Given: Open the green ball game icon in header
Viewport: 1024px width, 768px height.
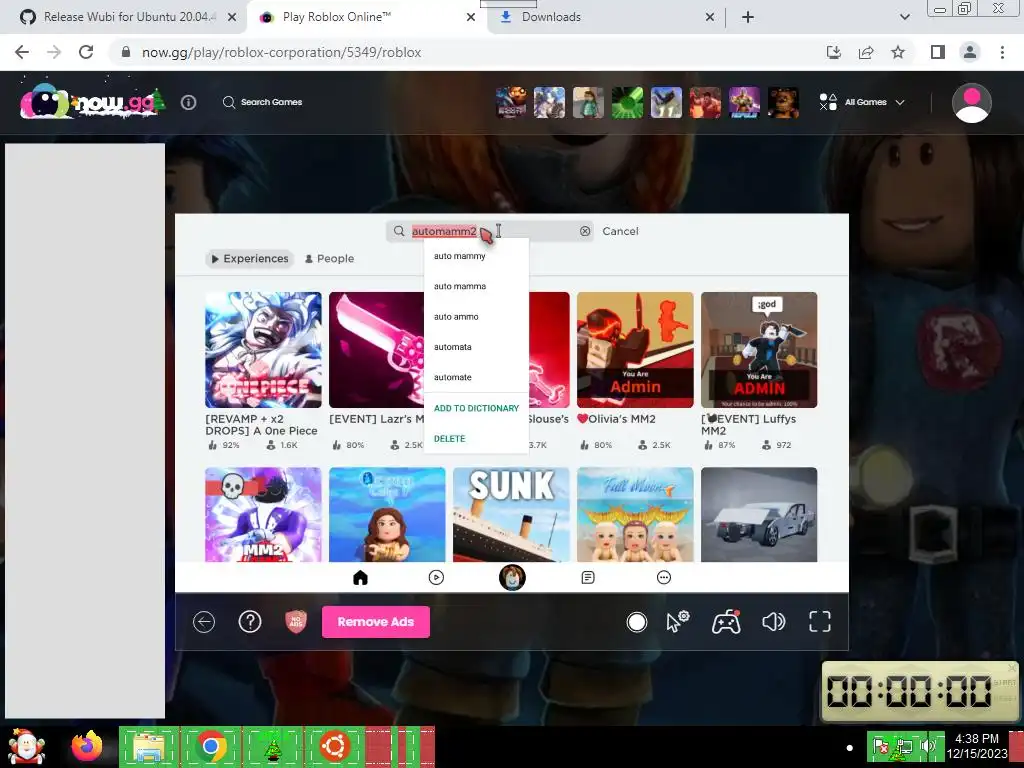Looking at the screenshot, I should (x=627, y=103).
